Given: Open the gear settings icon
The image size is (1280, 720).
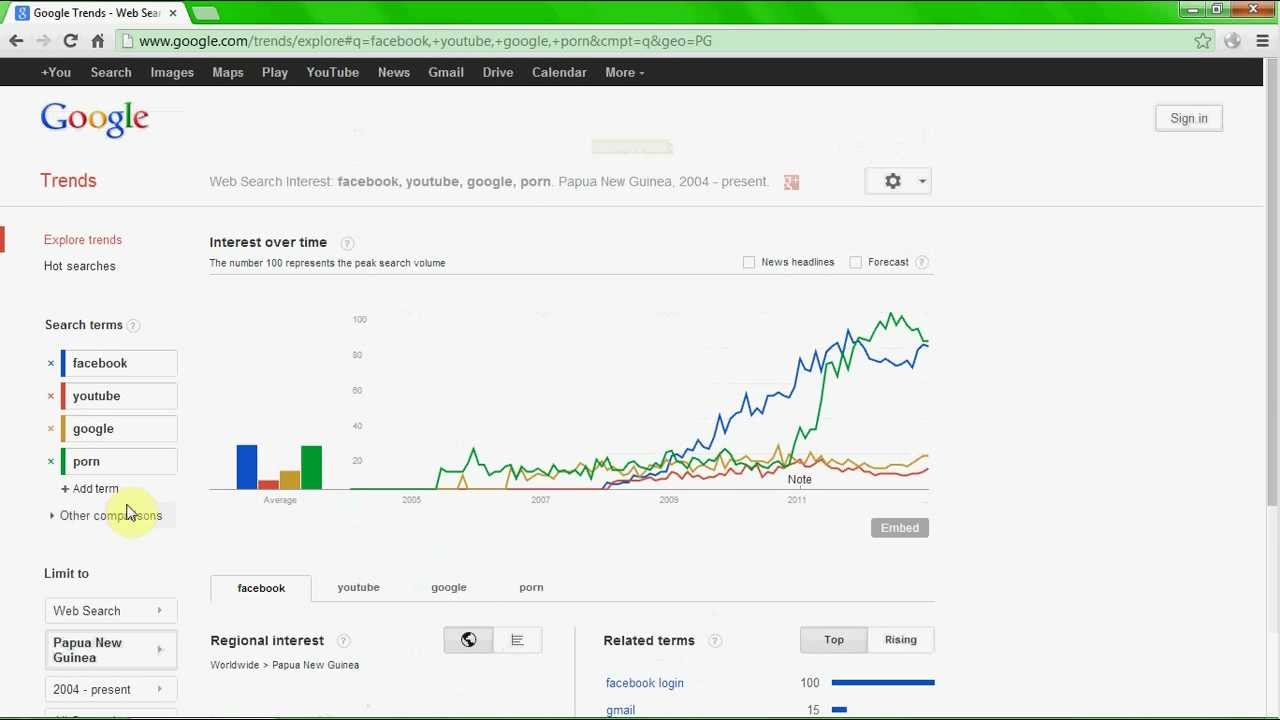Looking at the screenshot, I should pyautogui.click(x=893, y=181).
